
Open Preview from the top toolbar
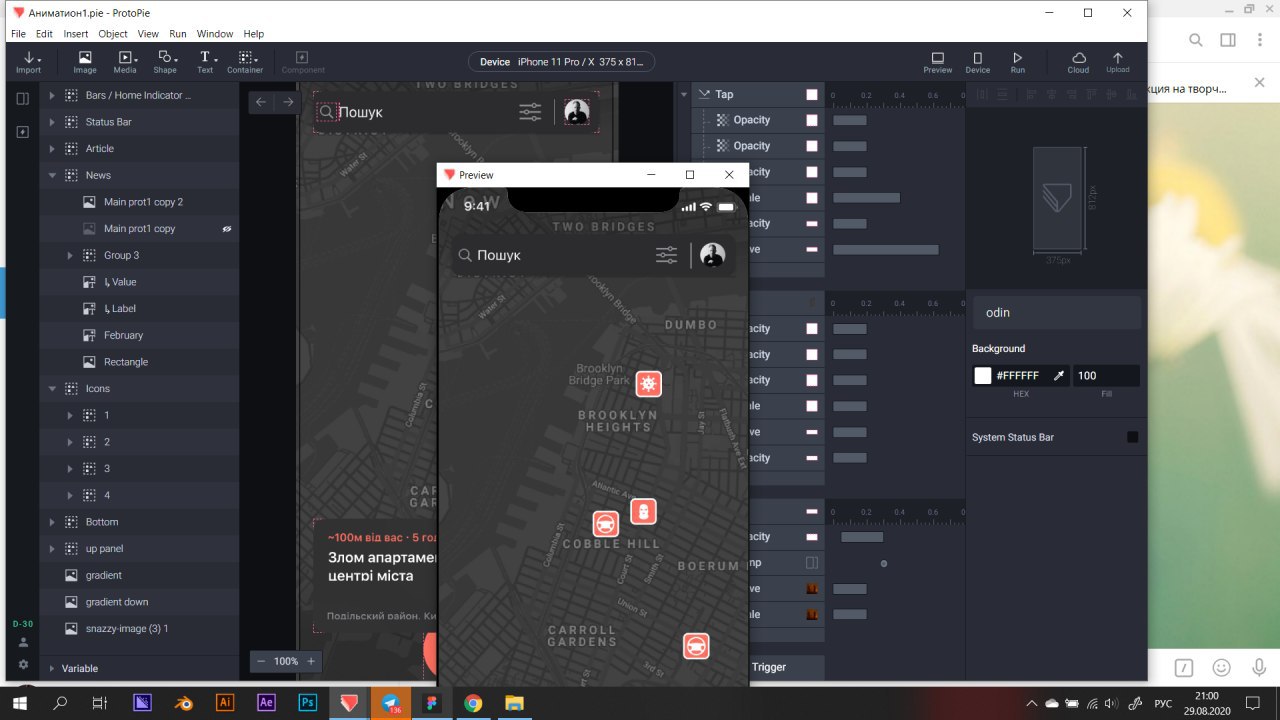click(938, 62)
